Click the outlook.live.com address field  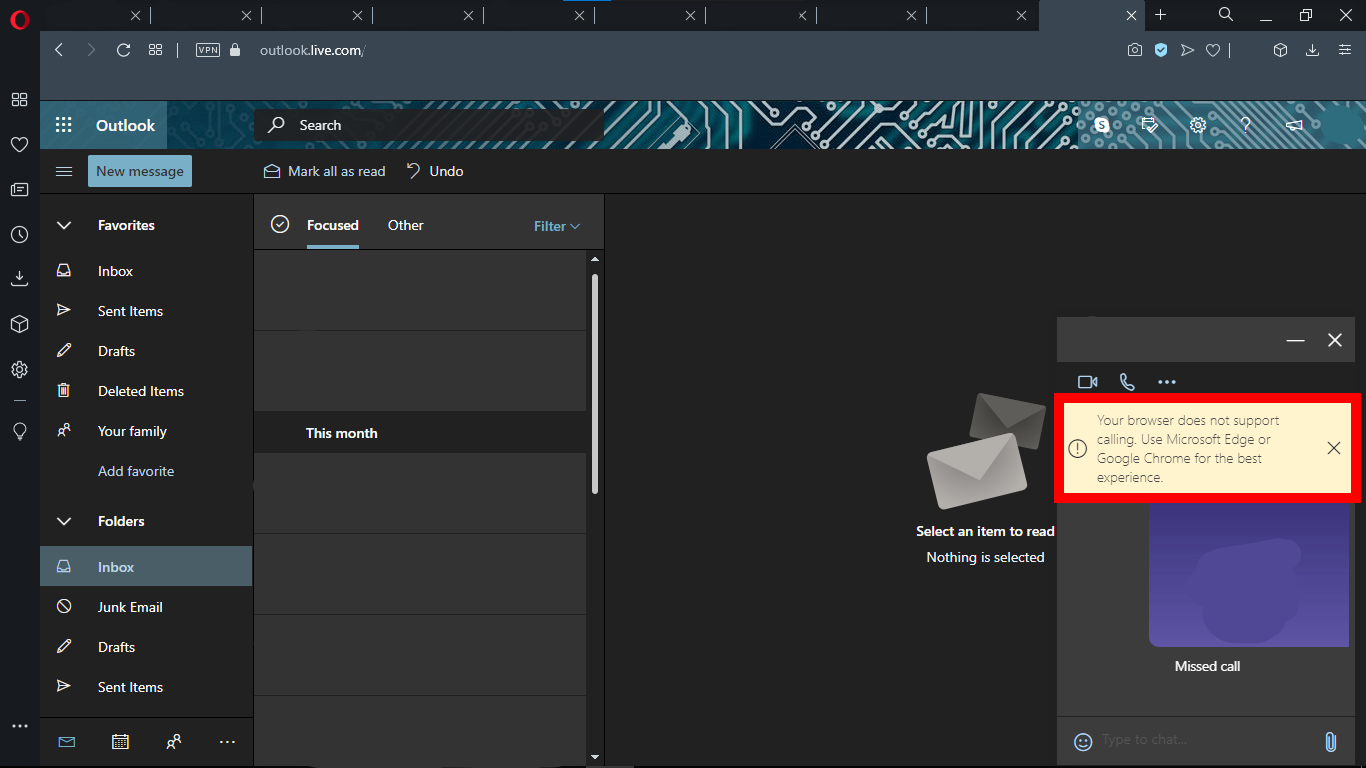pos(312,50)
